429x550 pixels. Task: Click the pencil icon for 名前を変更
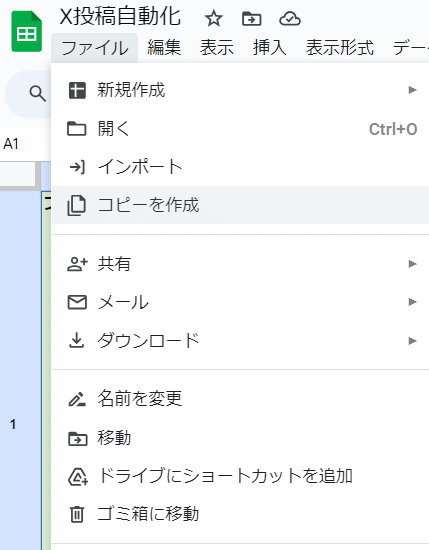tap(77, 399)
